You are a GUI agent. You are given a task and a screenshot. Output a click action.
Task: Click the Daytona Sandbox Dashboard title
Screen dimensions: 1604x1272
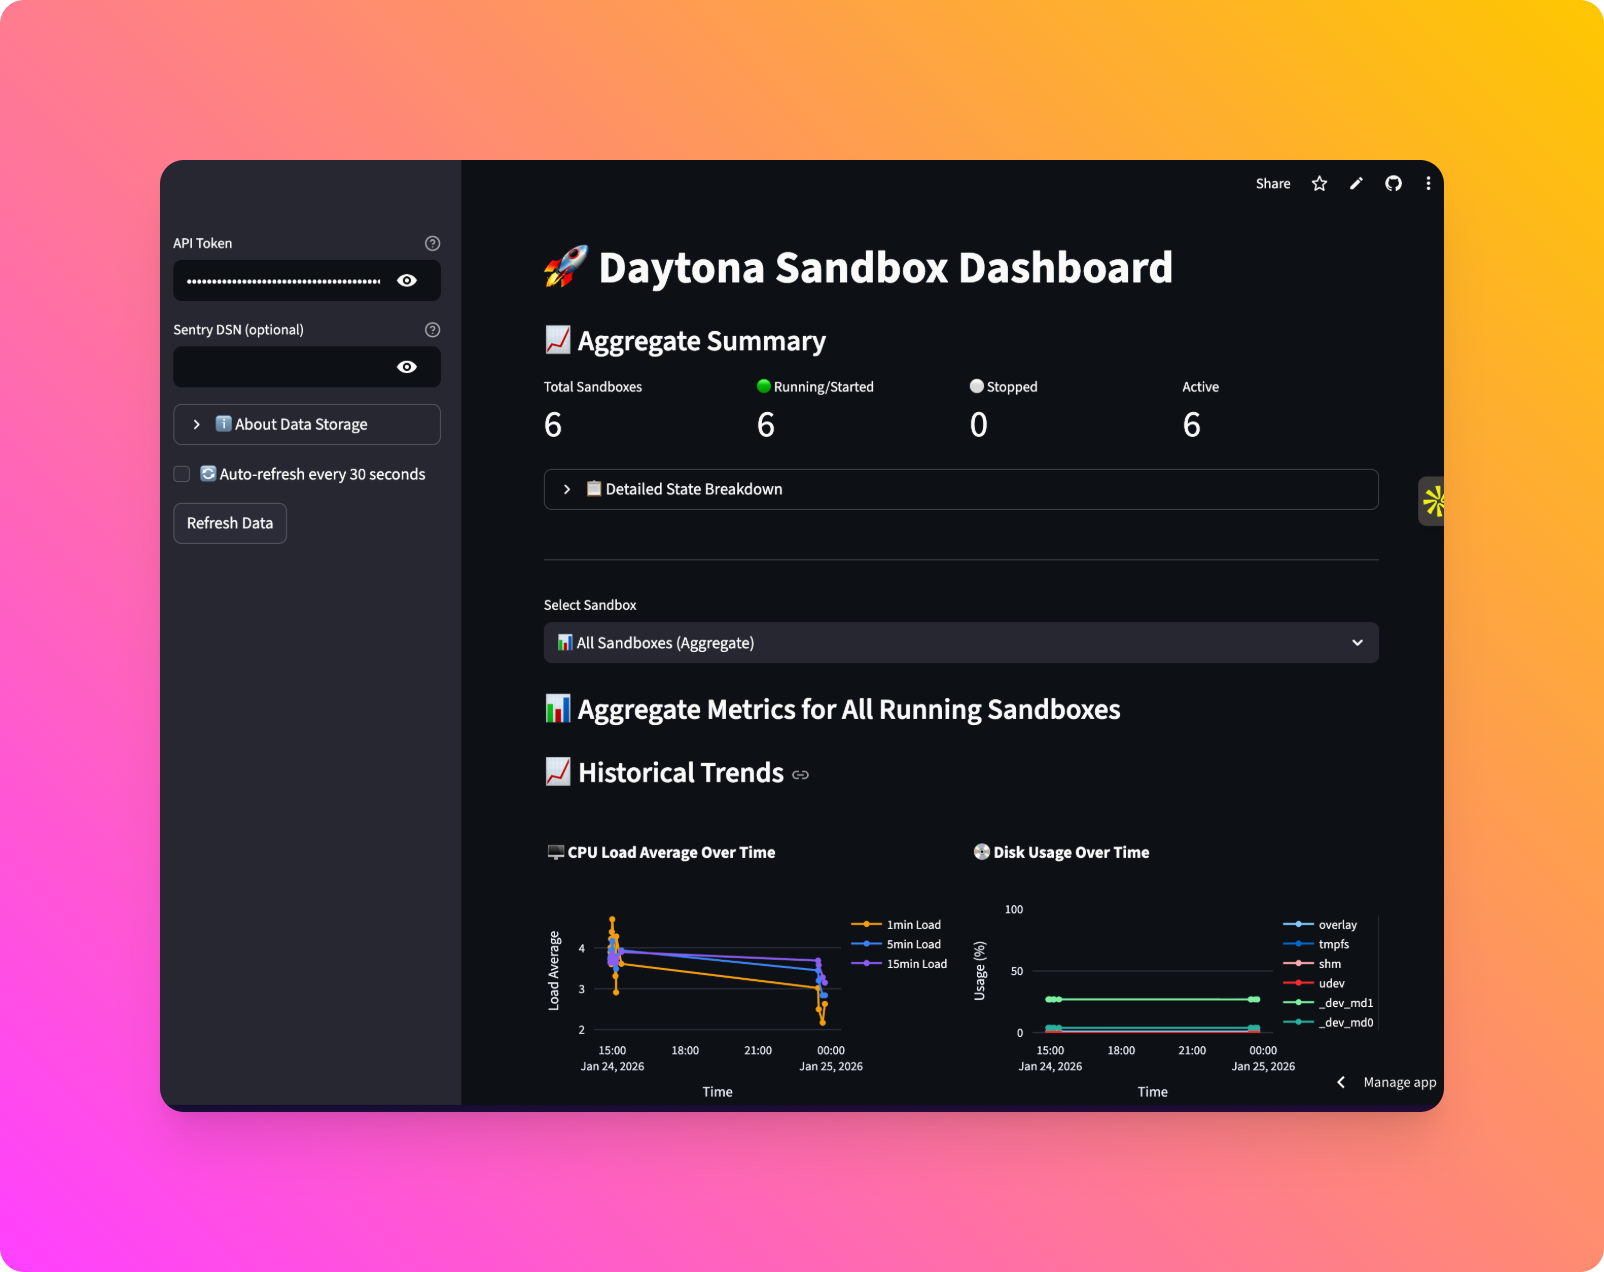pyautogui.click(x=858, y=268)
